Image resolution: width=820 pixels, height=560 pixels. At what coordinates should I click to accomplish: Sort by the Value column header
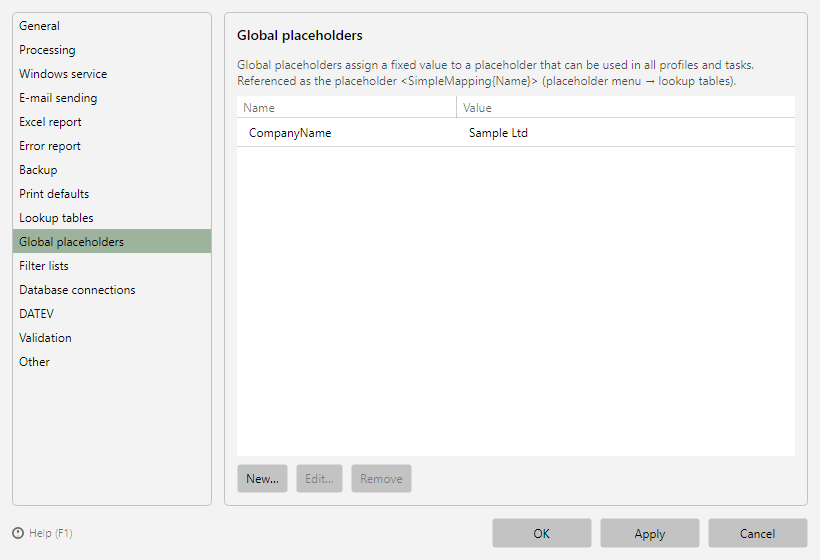[x=626, y=108]
